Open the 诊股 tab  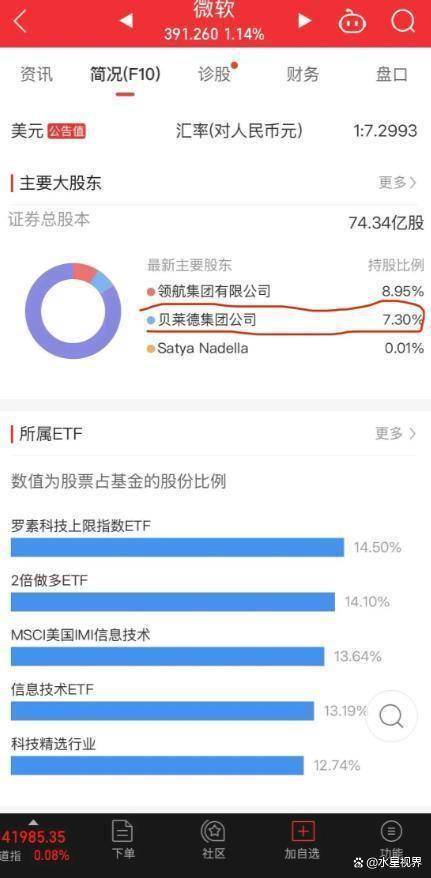click(215, 74)
